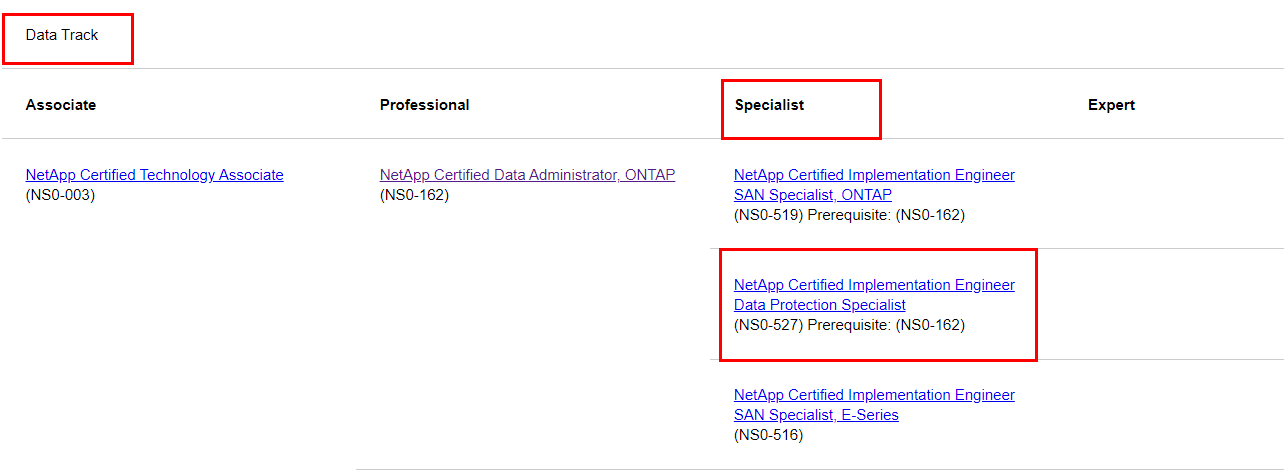Open the Data Protection Specialist certification link
Image resolution: width=1284 pixels, height=470 pixels.
[x=874, y=295]
